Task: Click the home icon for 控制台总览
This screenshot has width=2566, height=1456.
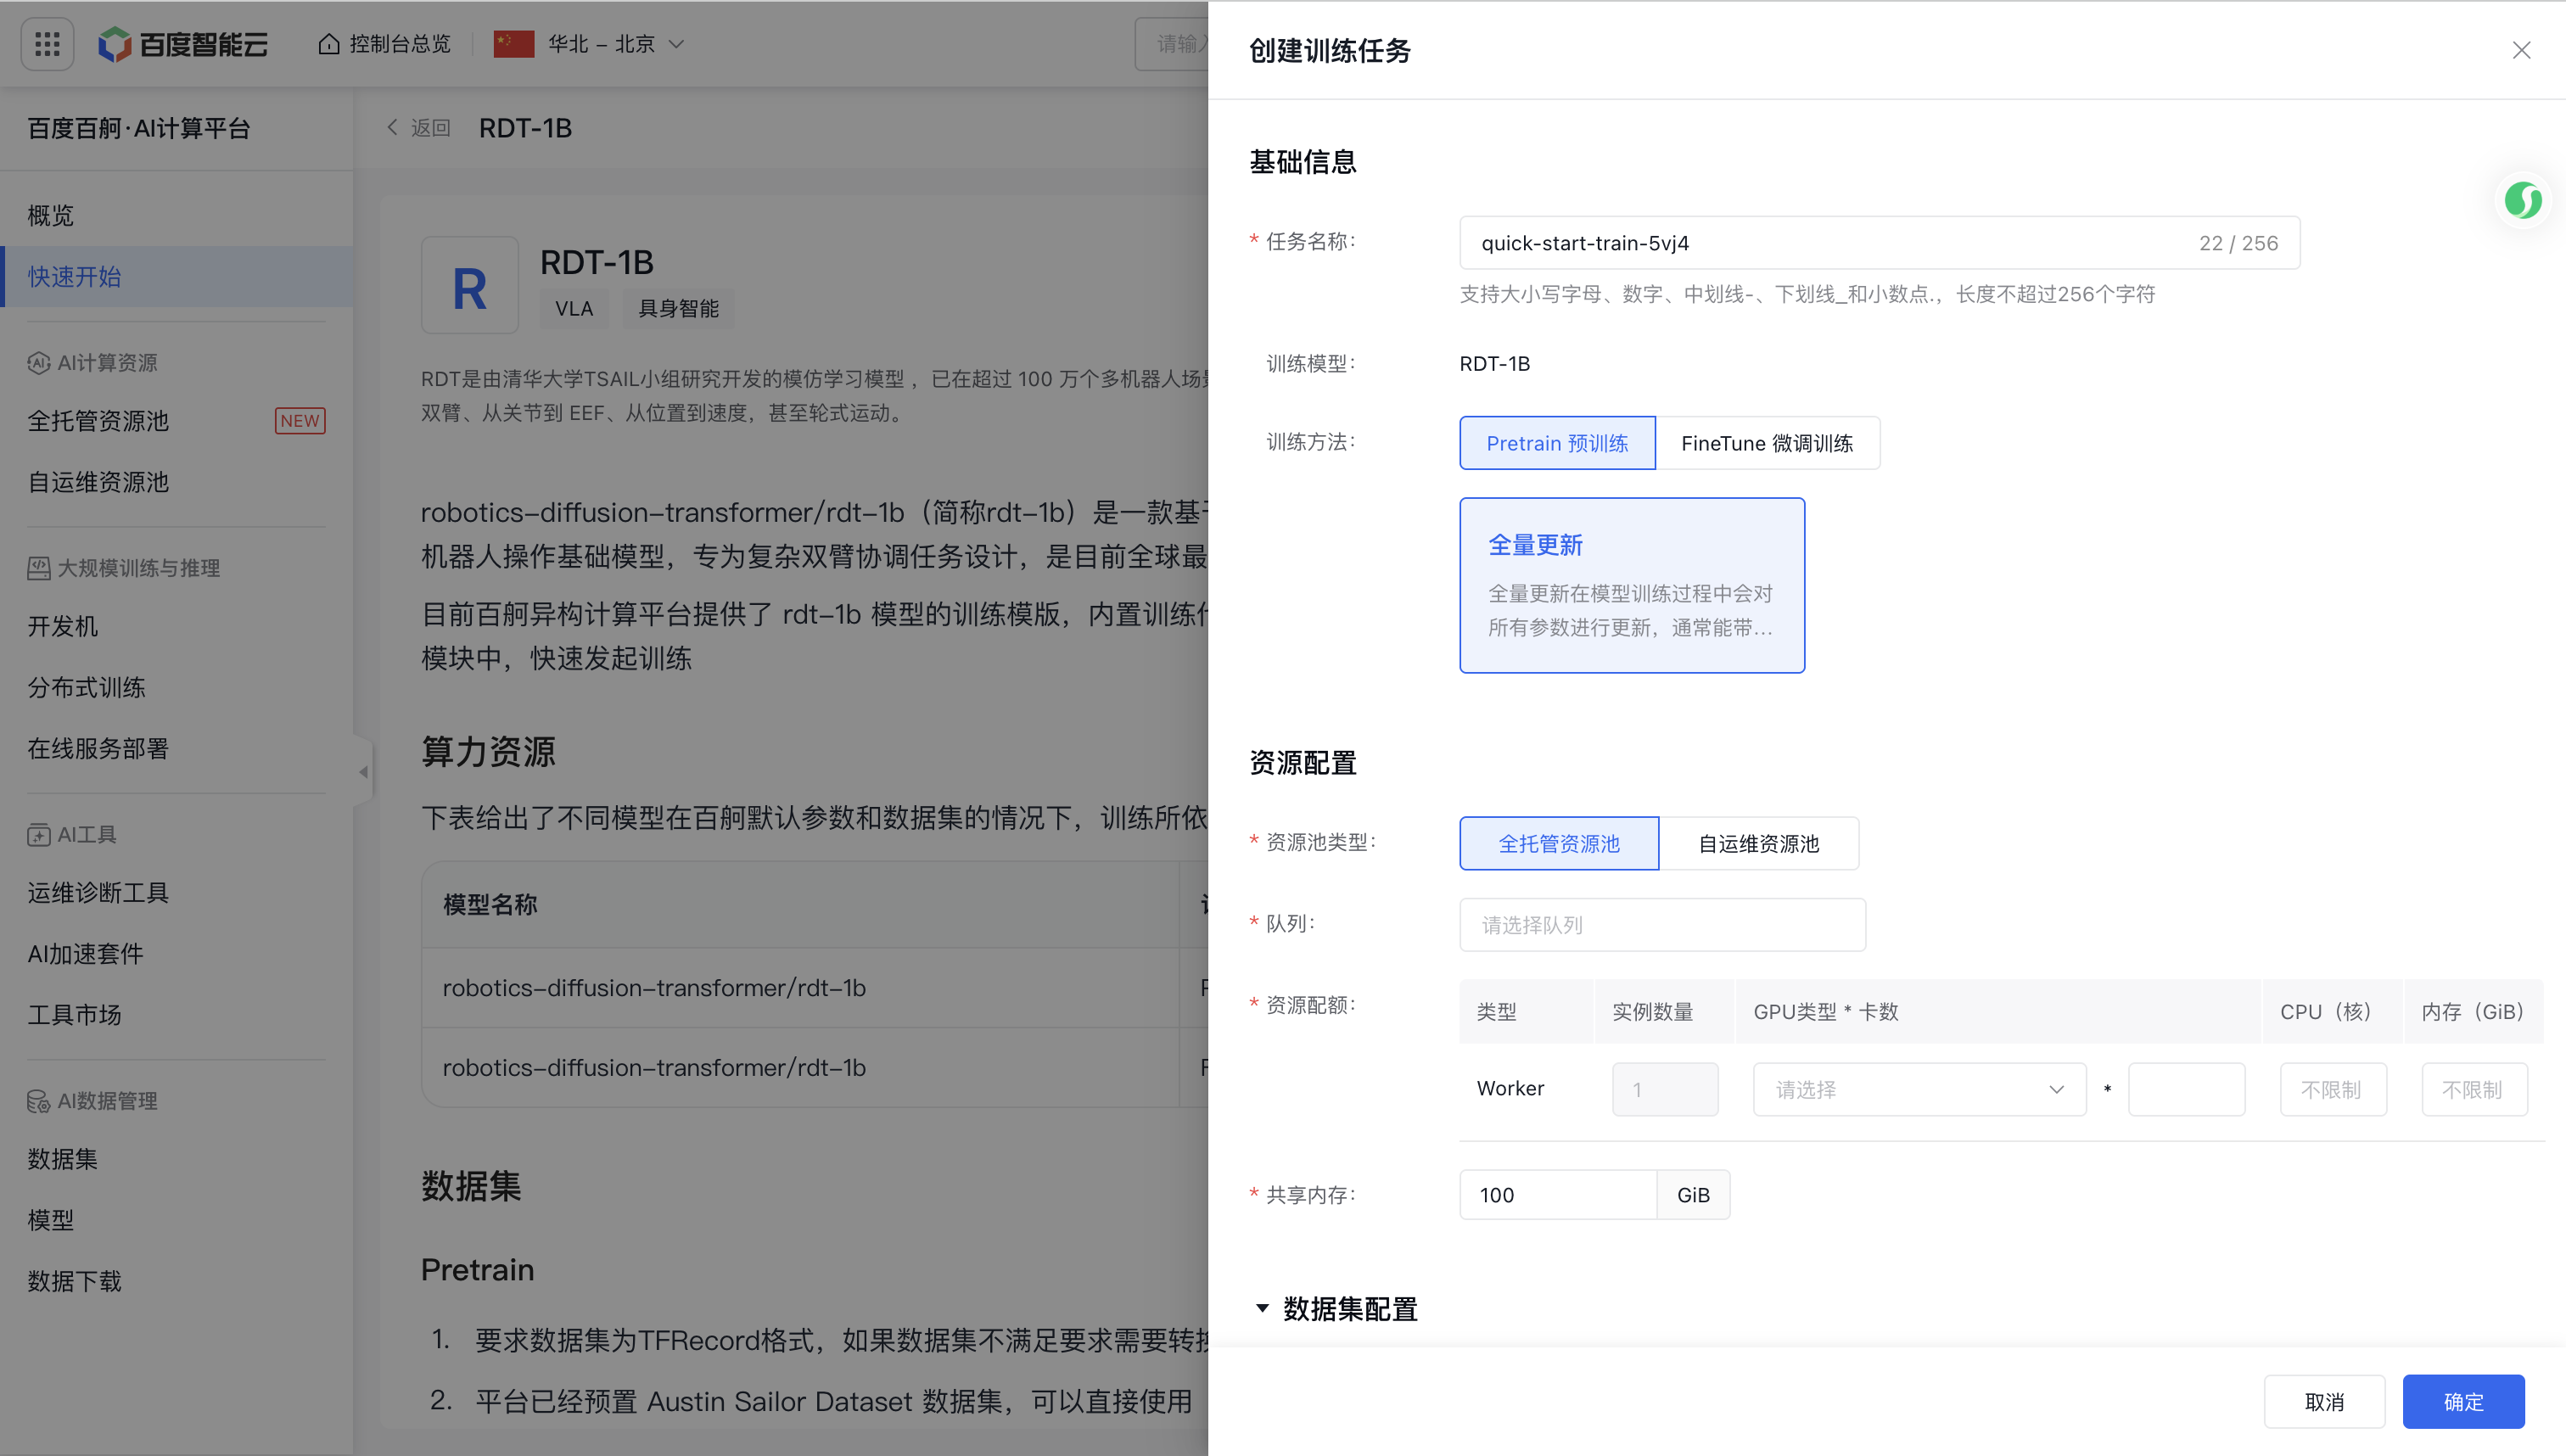Action: pos(329,44)
